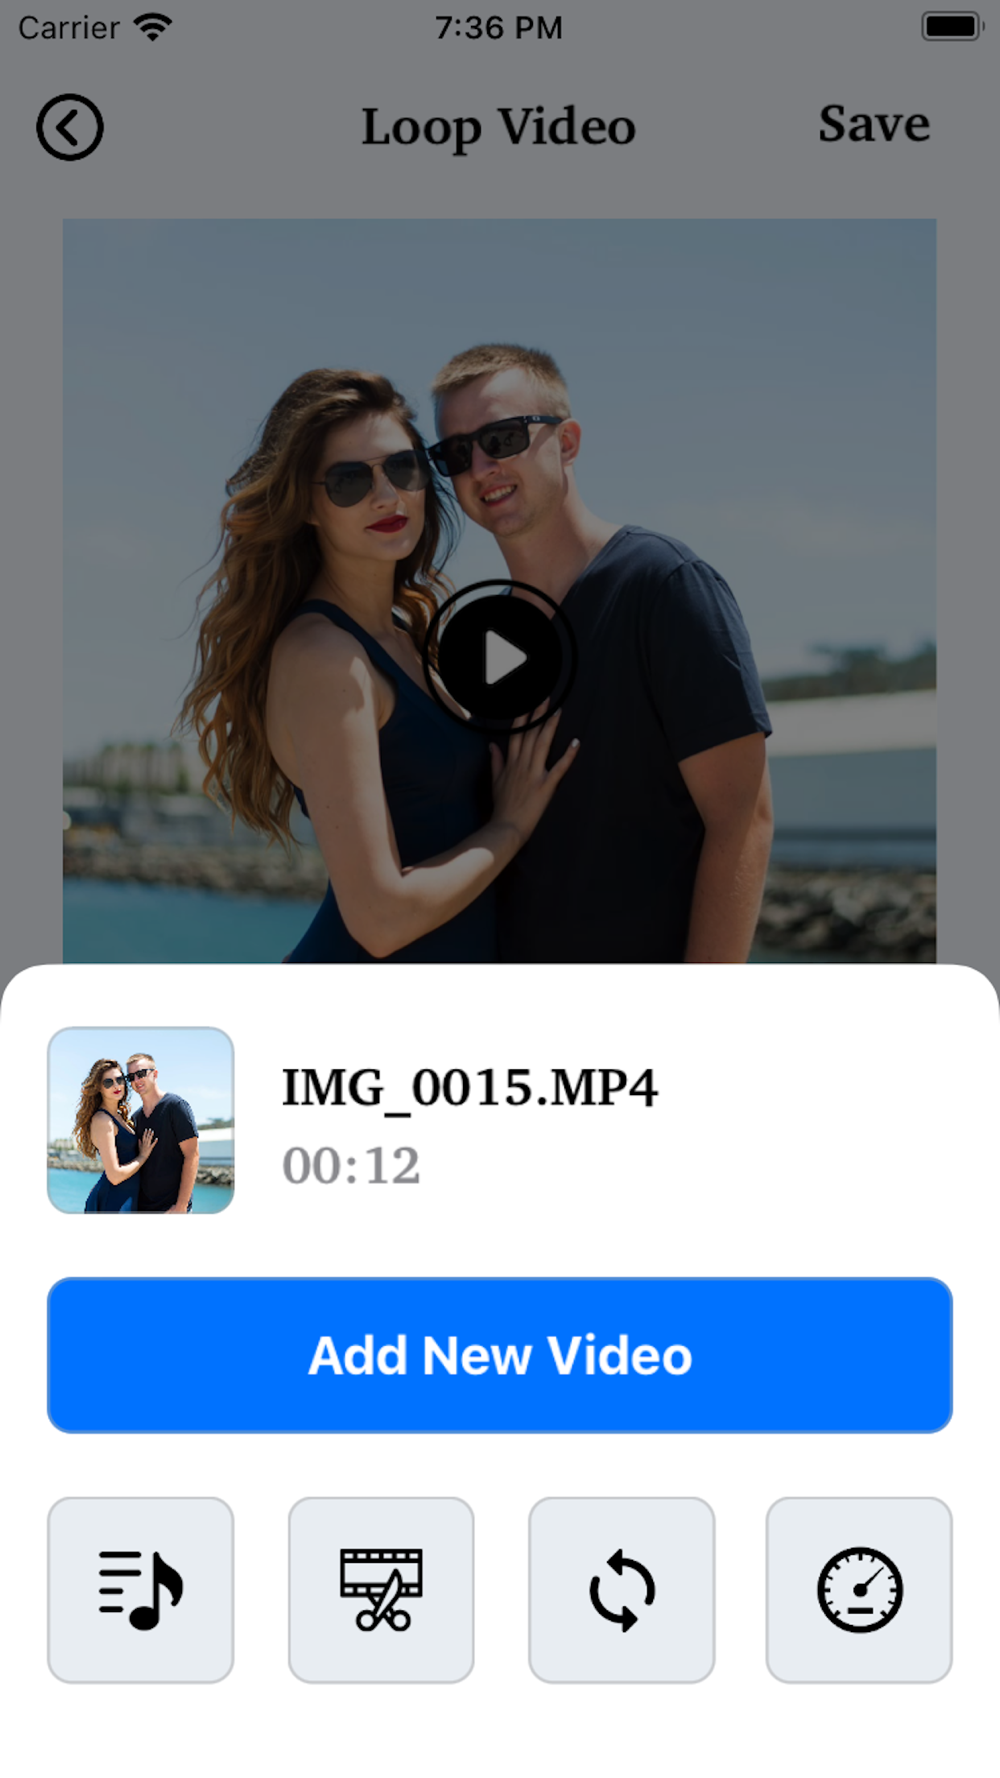Screen dimensions: 1000x1778
Task: Open the music playlist tool
Action: [x=141, y=1590]
